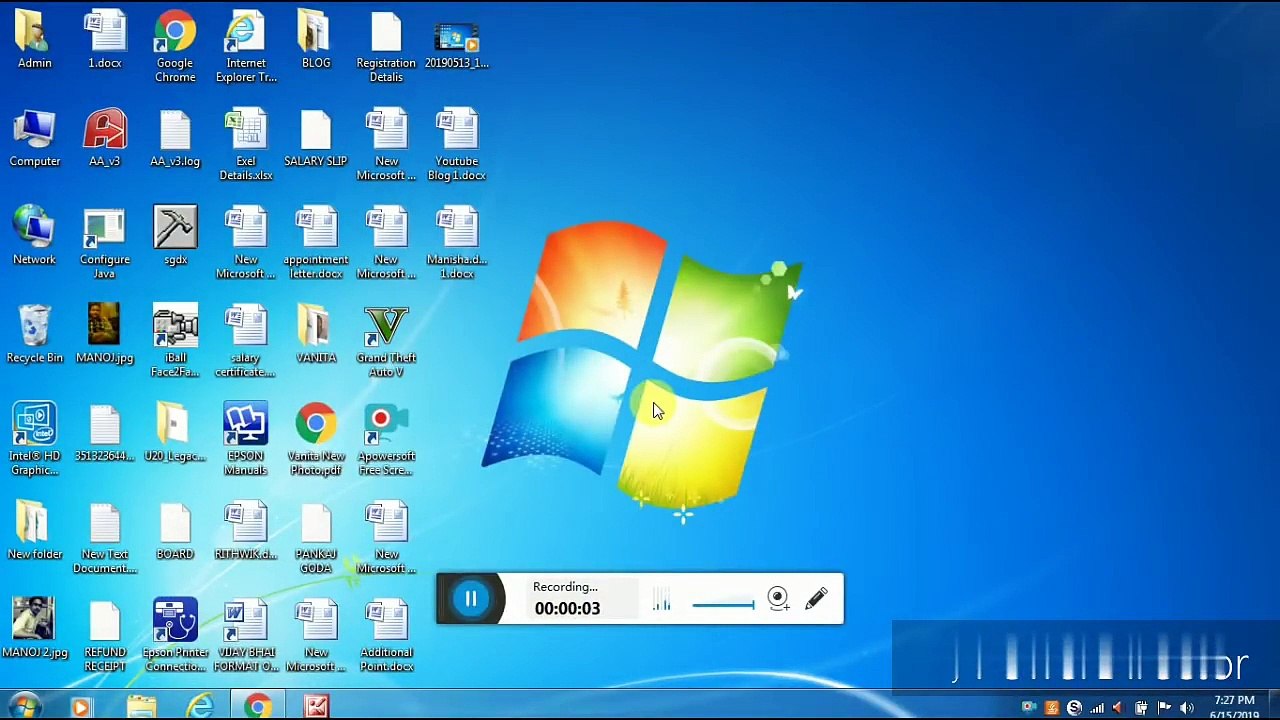
Task: Select the REFUND RECEIPT file
Action: 105,635
